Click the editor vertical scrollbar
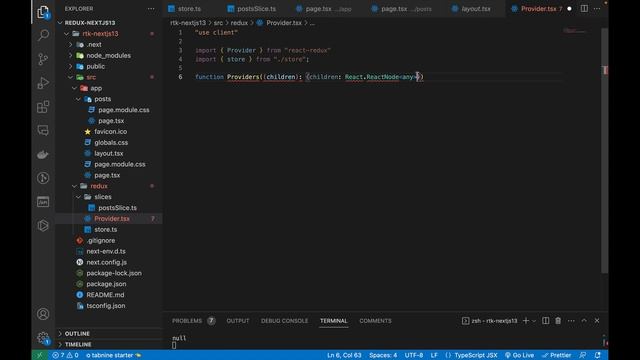Viewport: 640px width, 360px height. [604, 151]
